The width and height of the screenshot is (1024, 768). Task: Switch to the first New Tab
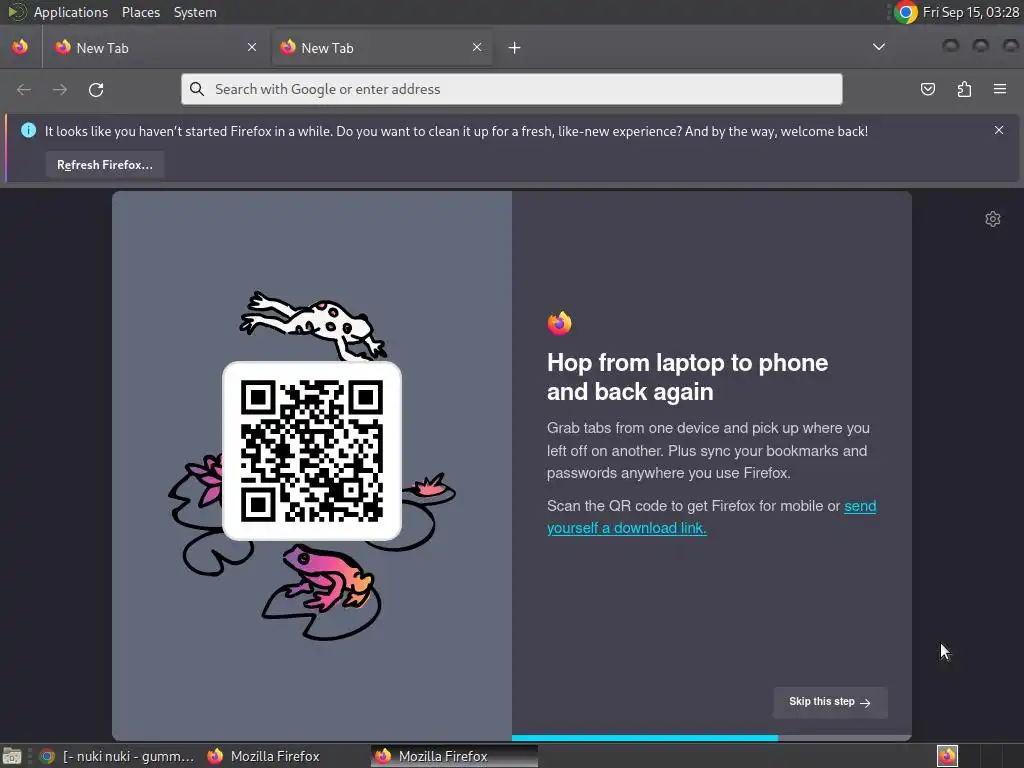[157, 48]
